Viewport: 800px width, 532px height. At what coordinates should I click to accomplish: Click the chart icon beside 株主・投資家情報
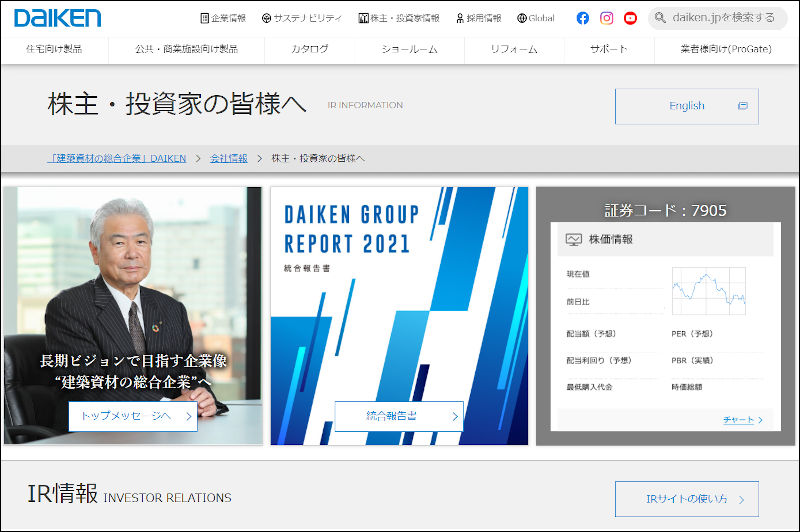[363, 18]
